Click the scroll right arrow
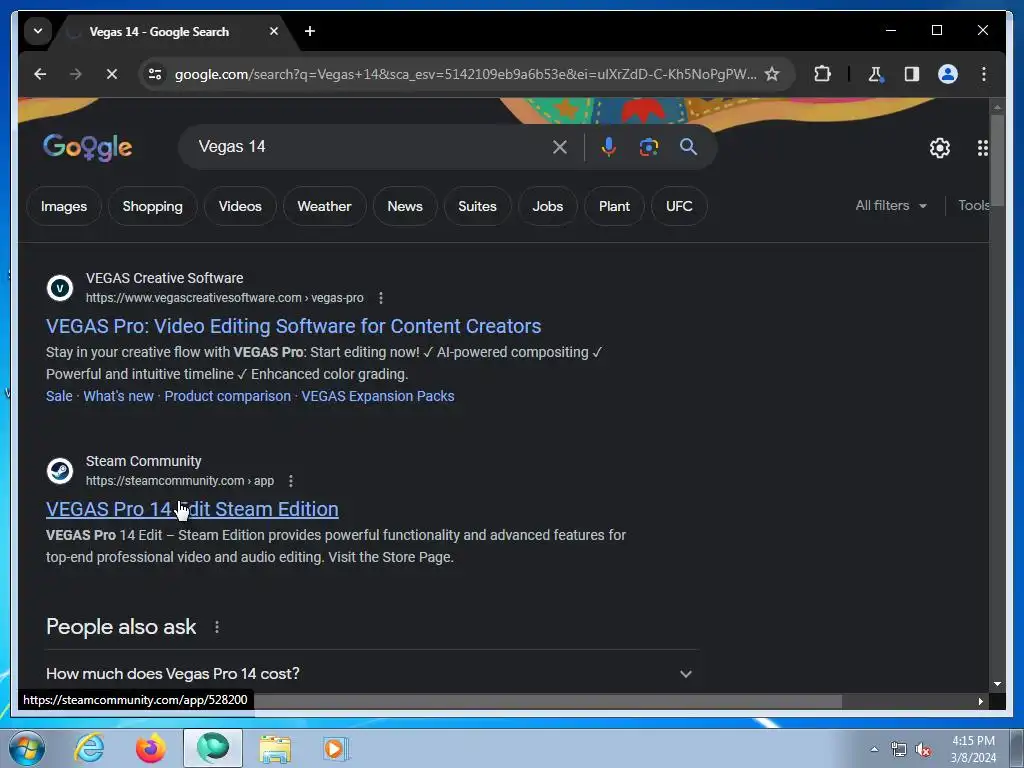Image resolution: width=1024 pixels, height=768 pixels. (980, 701)
